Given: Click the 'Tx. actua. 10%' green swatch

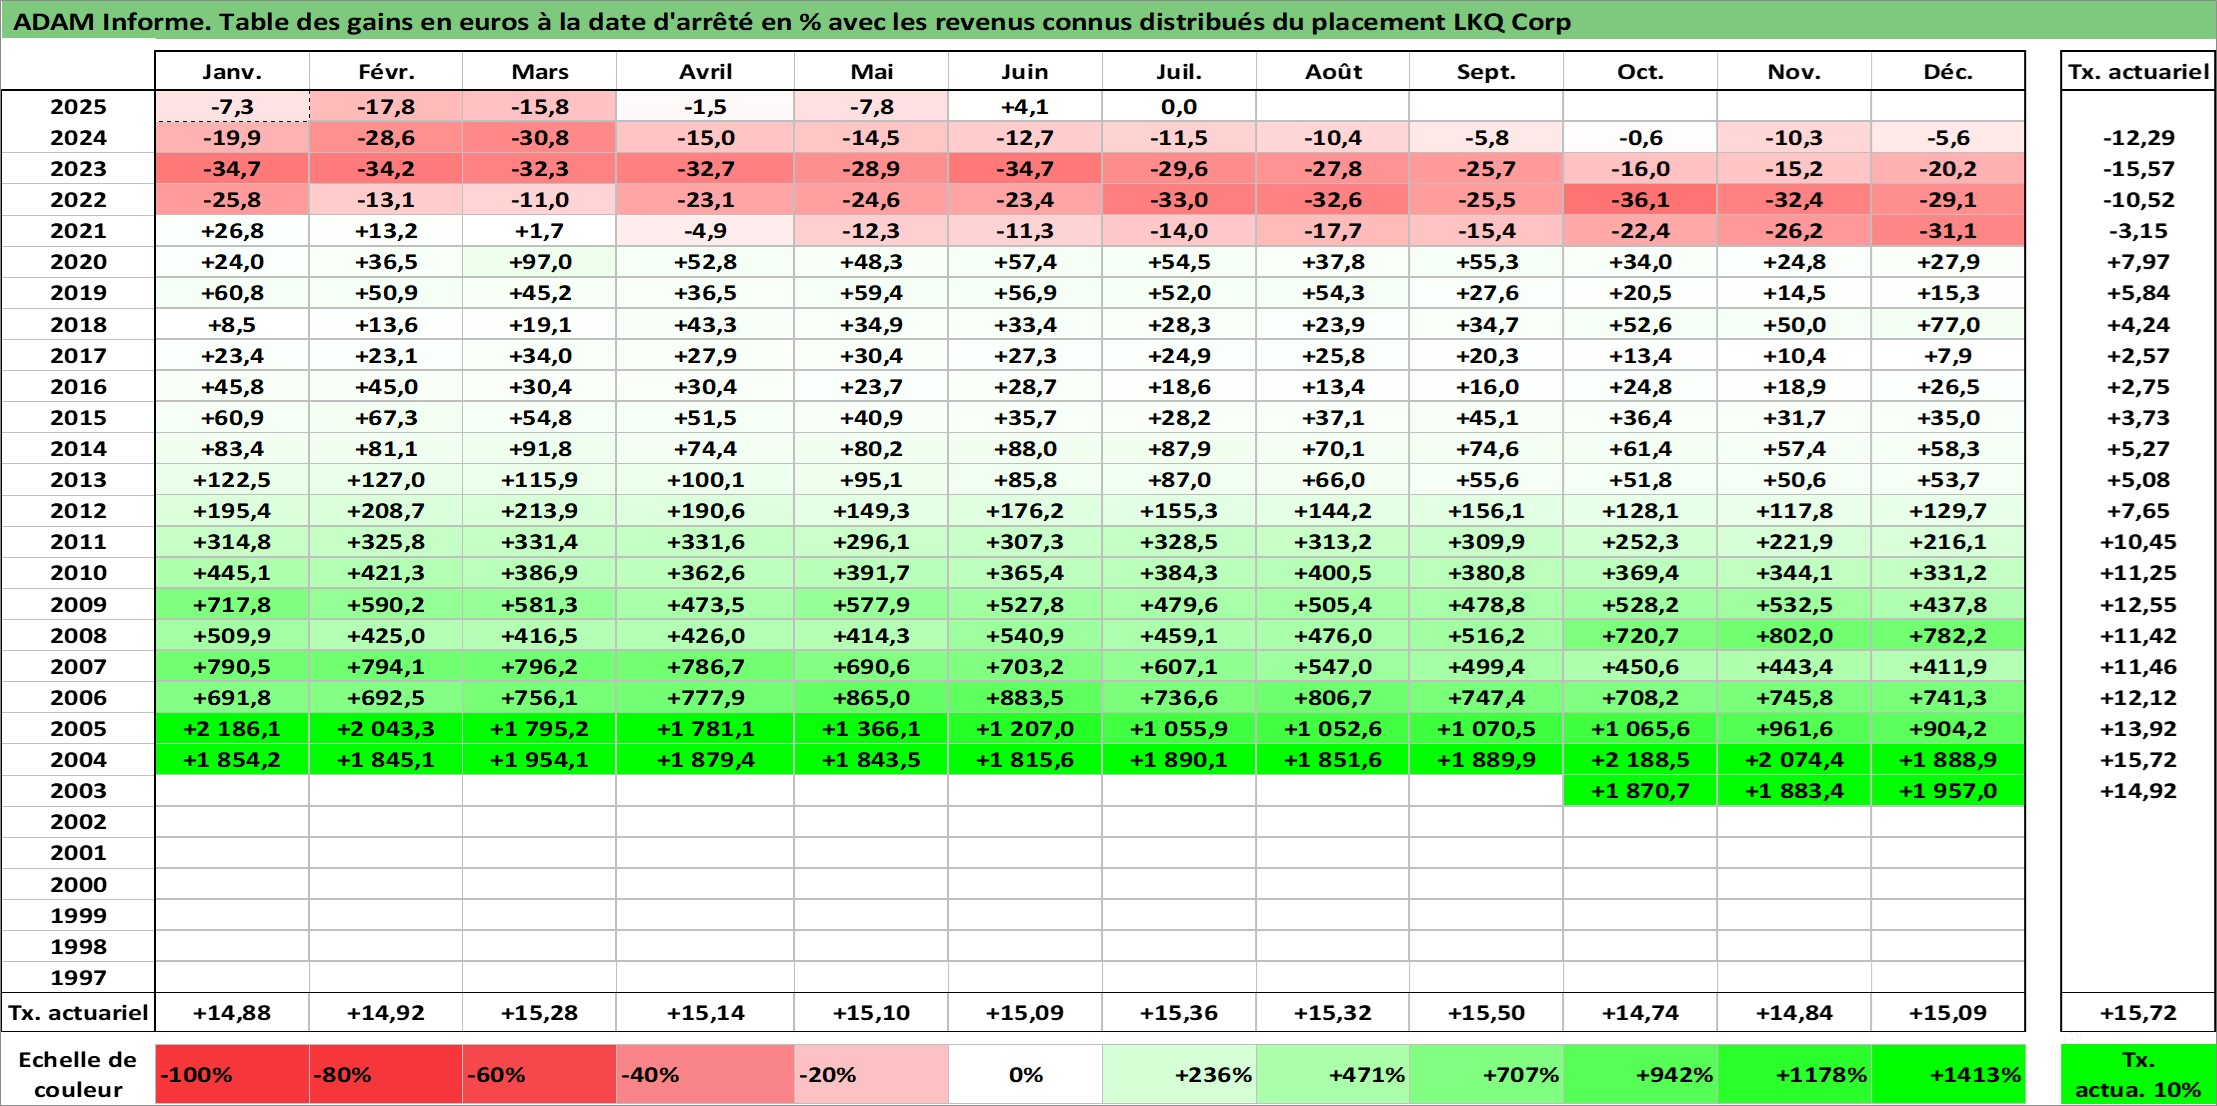Looking at the screenshot, I should 2138,1075.
